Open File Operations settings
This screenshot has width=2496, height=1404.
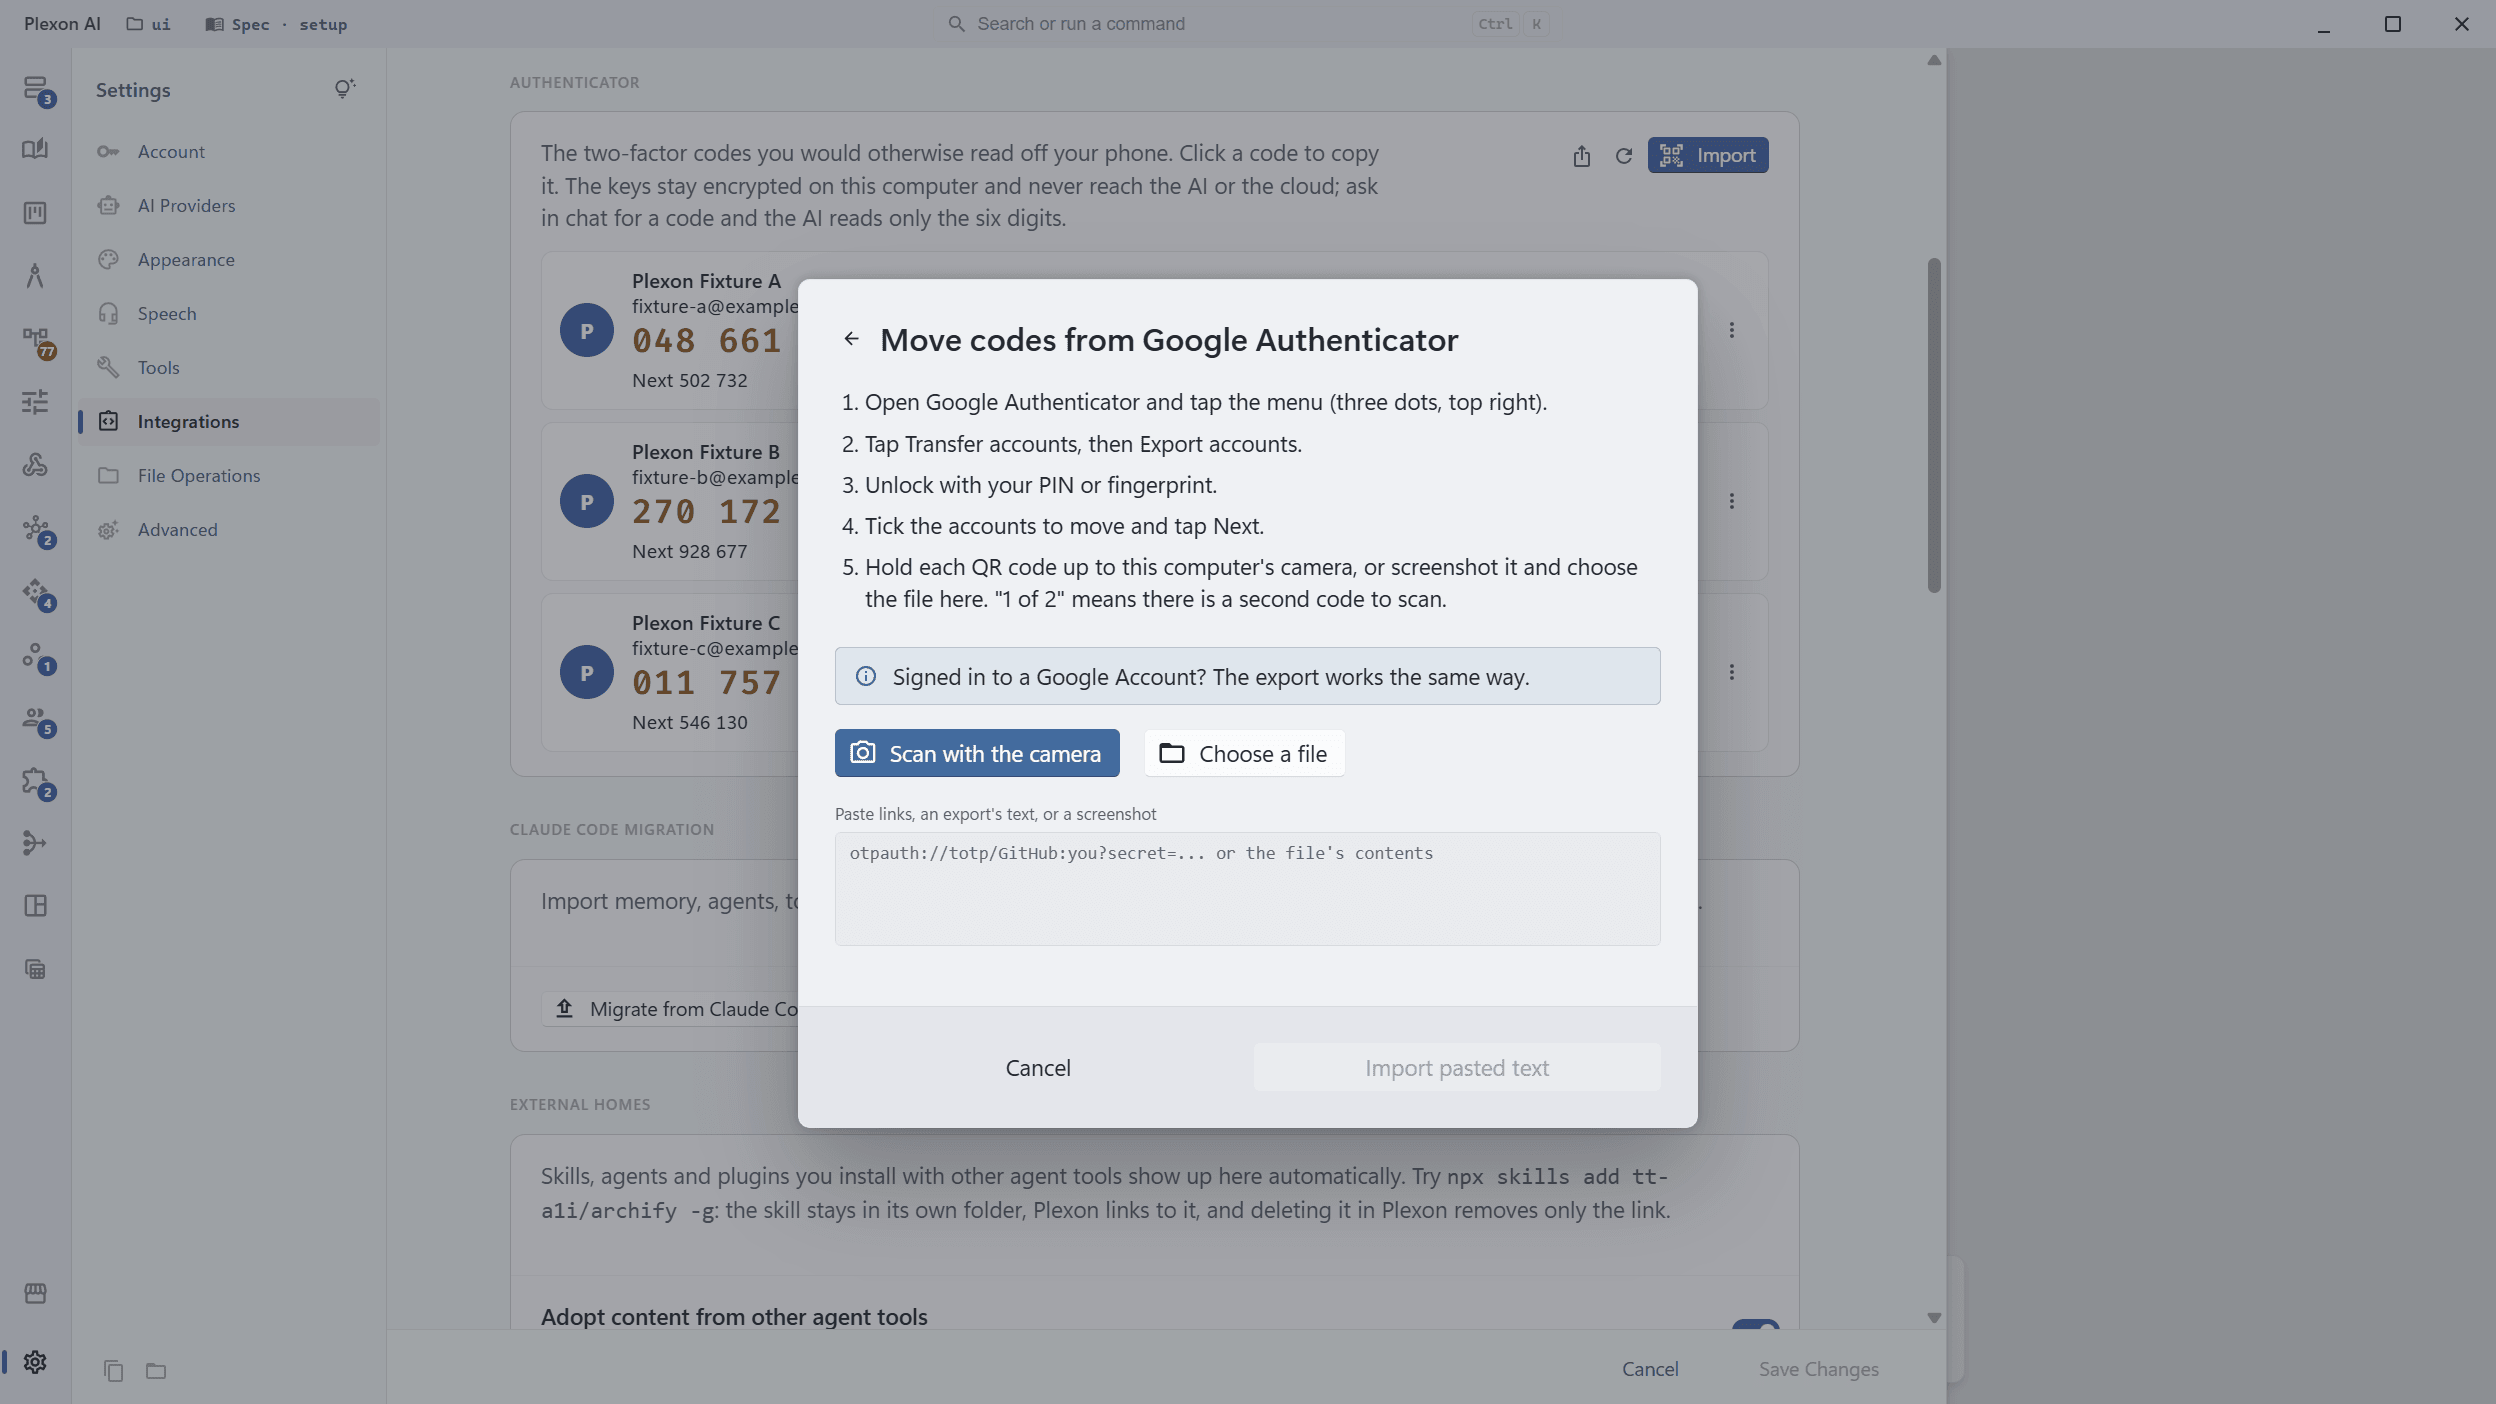pos(230,476)
